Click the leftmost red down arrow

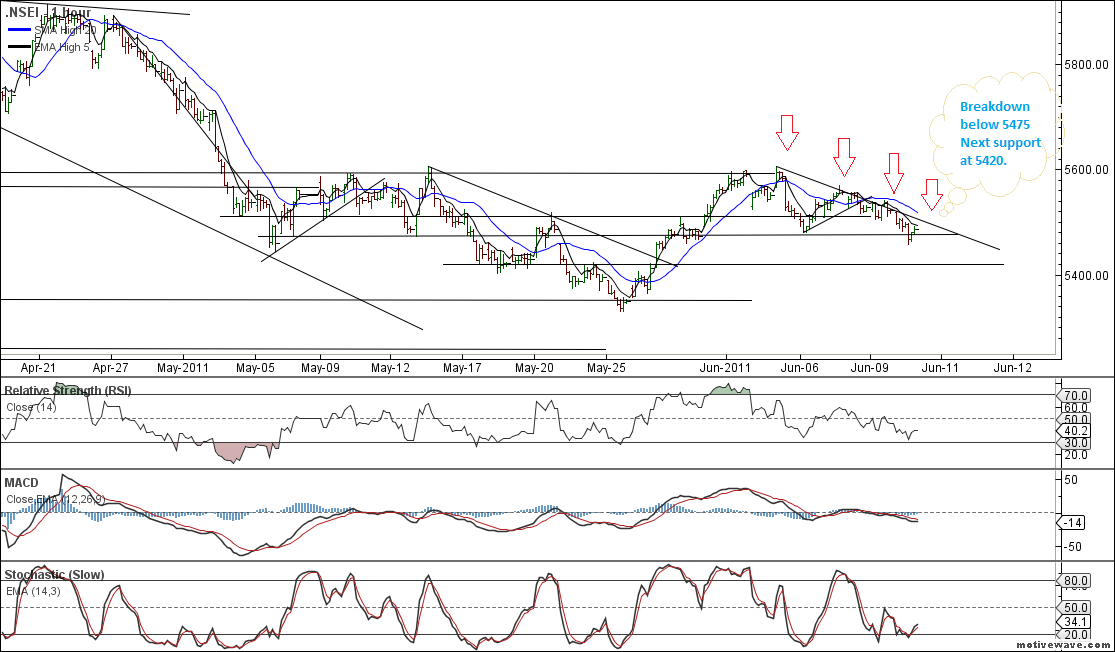click(x=788, y=129)
